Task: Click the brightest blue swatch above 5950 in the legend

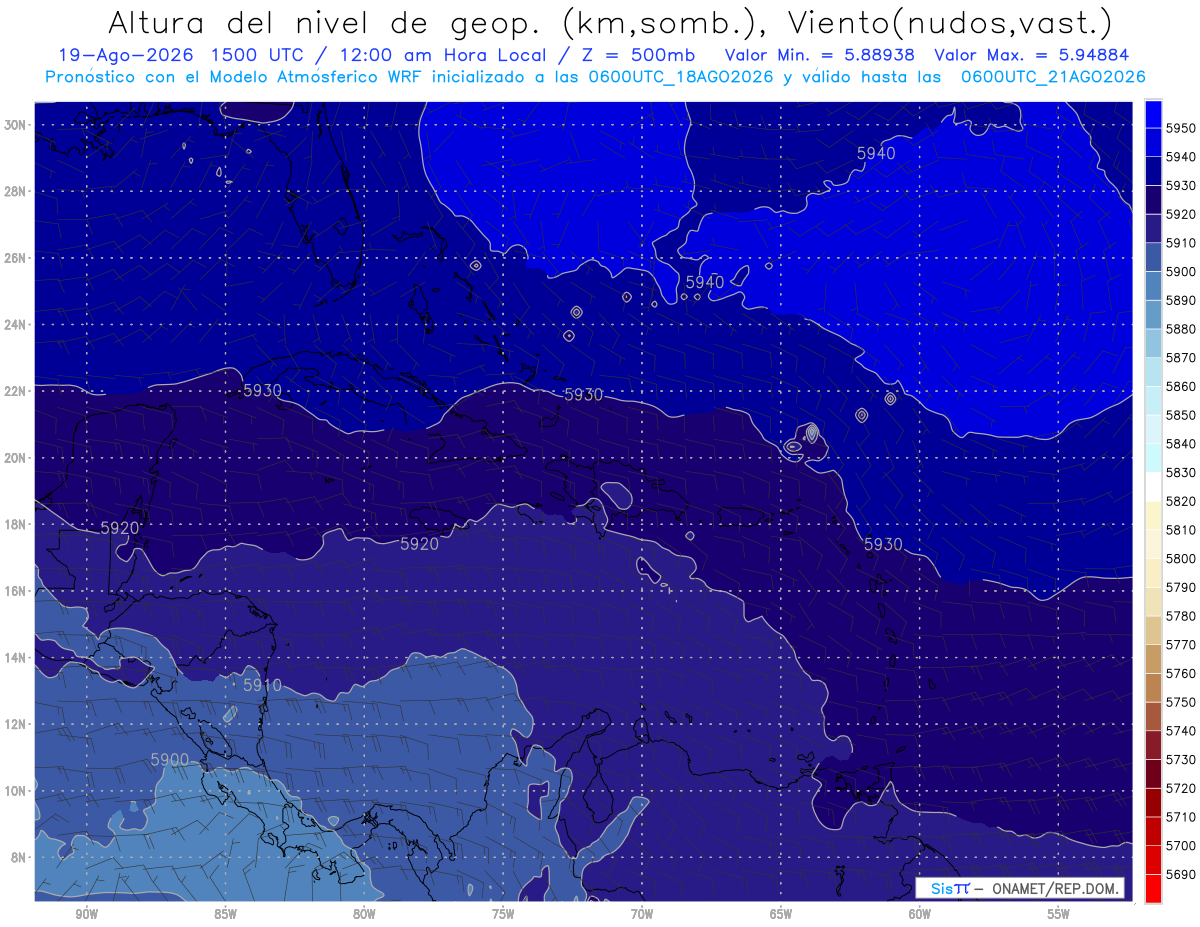Action: tap(1153, 114)
